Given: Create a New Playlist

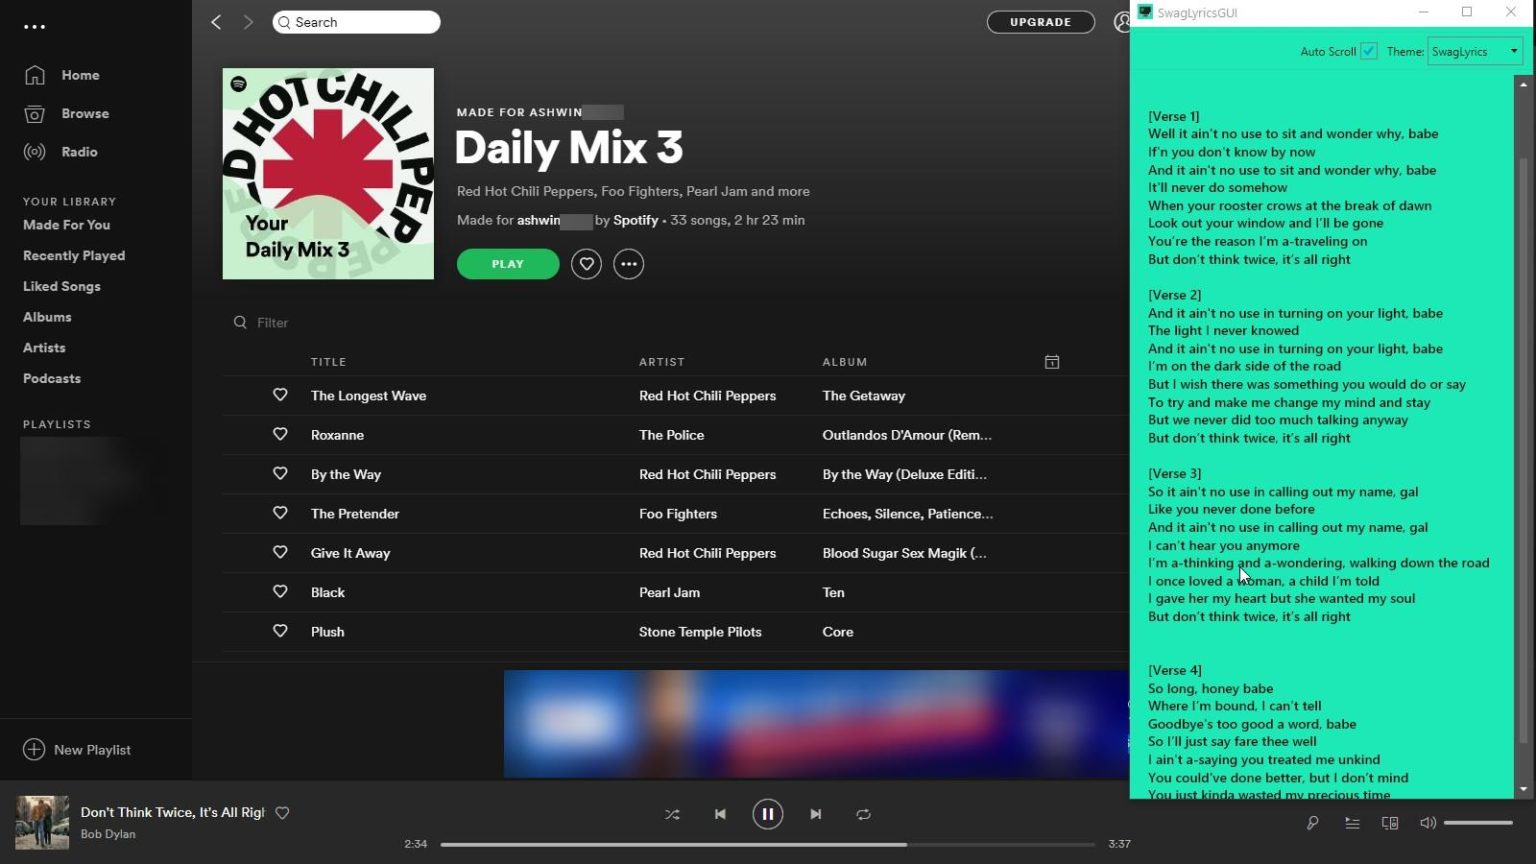Looking at the screenshot, I should coord(77,750).
